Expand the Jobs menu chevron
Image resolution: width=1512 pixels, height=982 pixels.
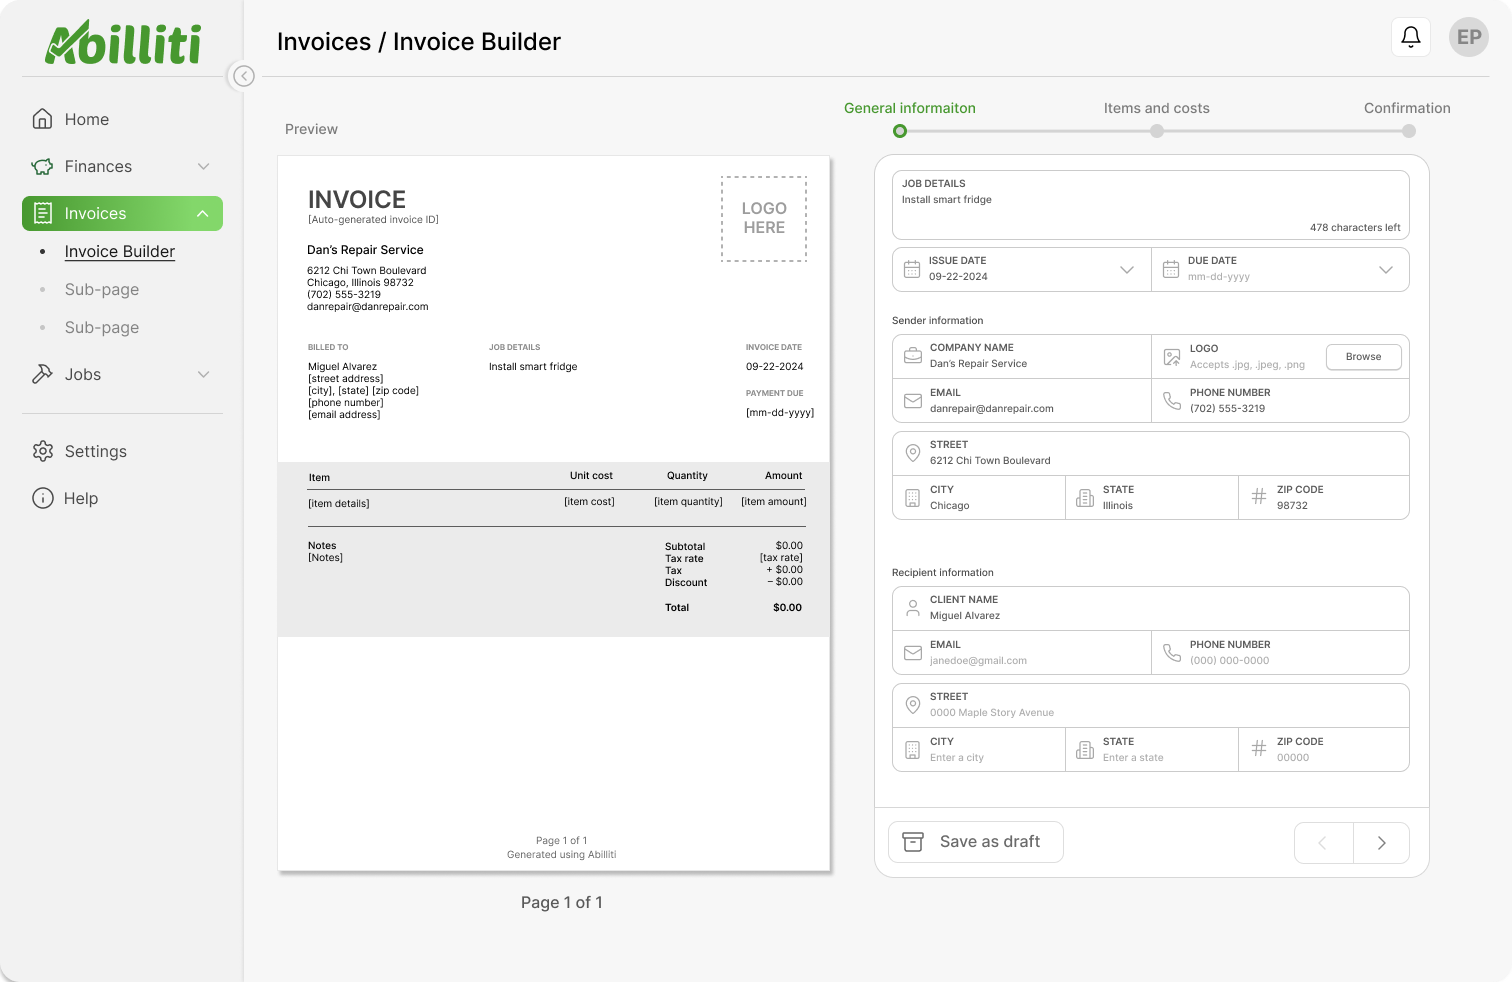pos(203,374)
